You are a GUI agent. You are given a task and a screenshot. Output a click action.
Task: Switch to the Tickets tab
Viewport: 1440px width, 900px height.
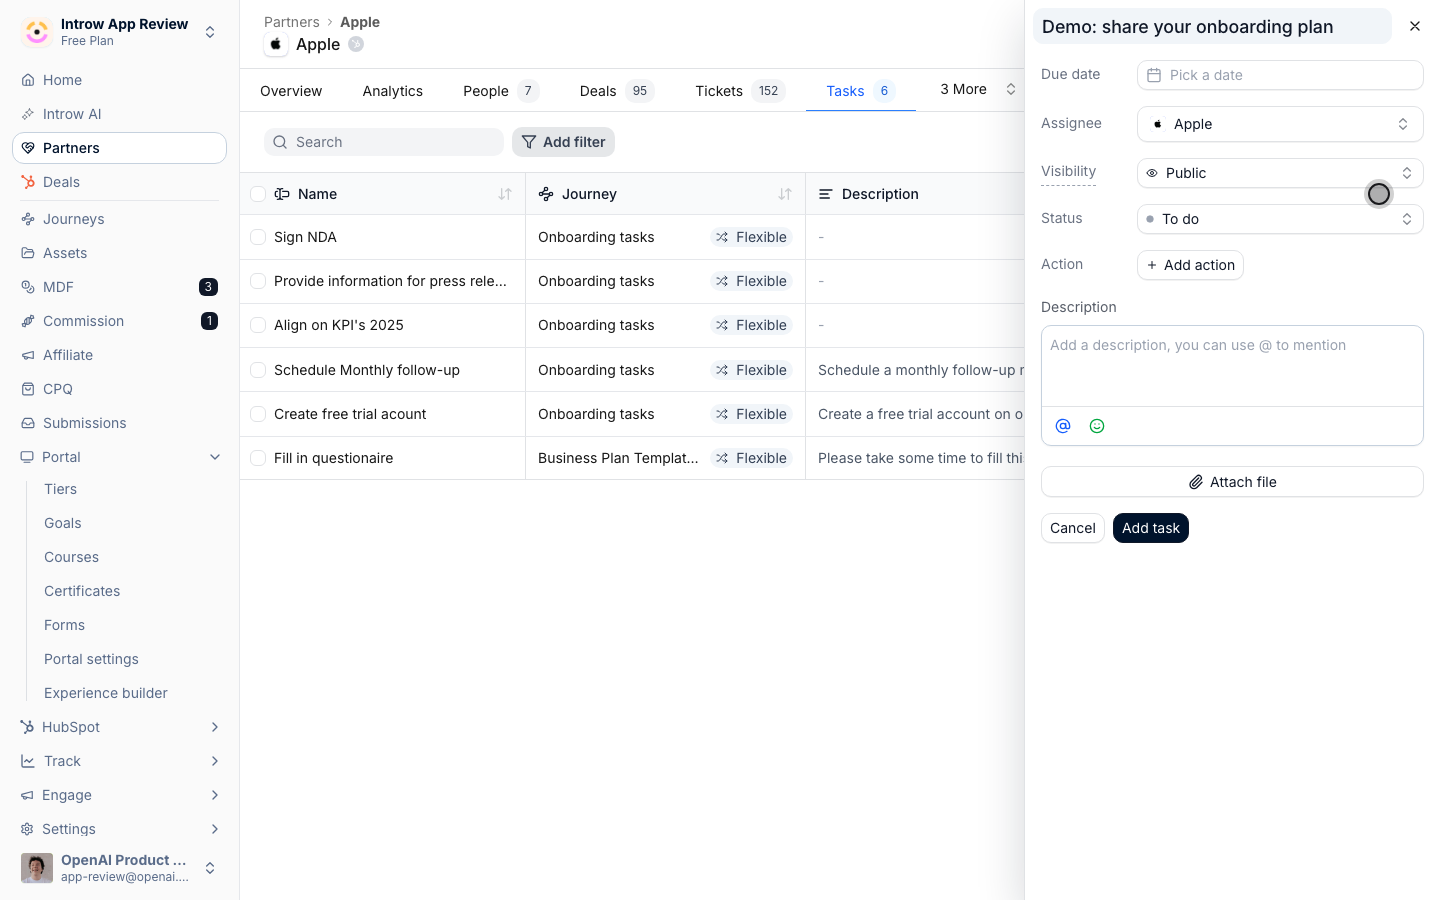point(740,91)
